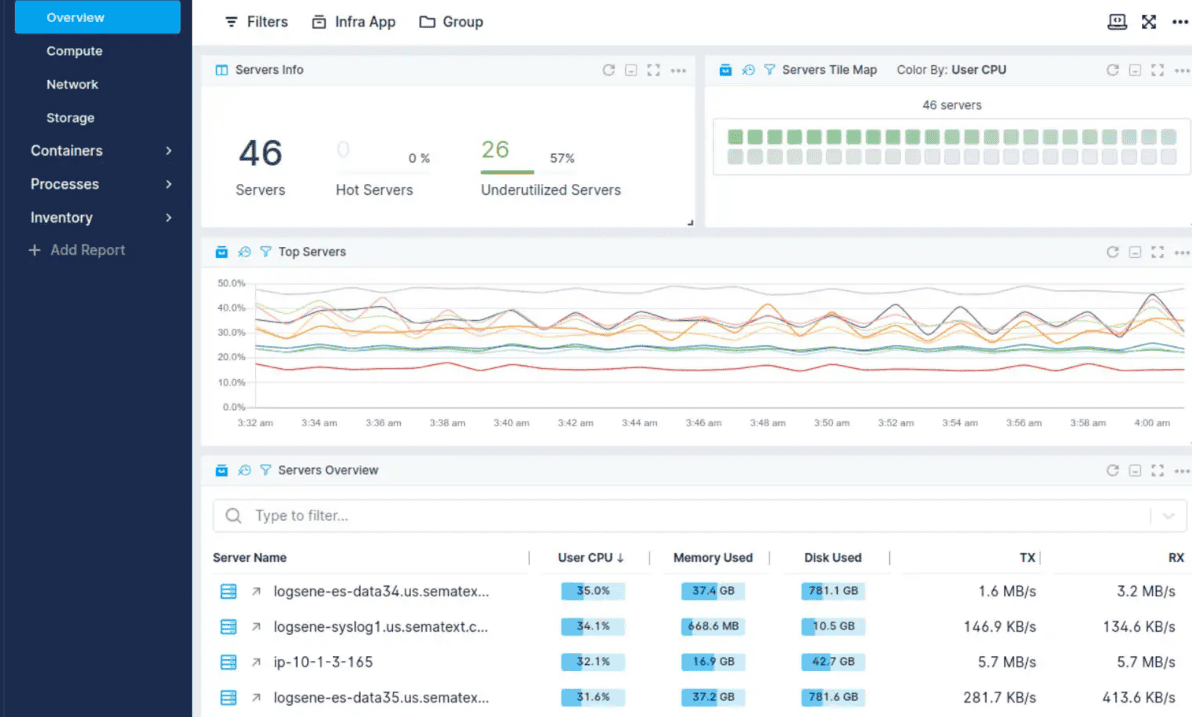
Task: Click the 668.6 MB memory value
Action: click(713, 627)
